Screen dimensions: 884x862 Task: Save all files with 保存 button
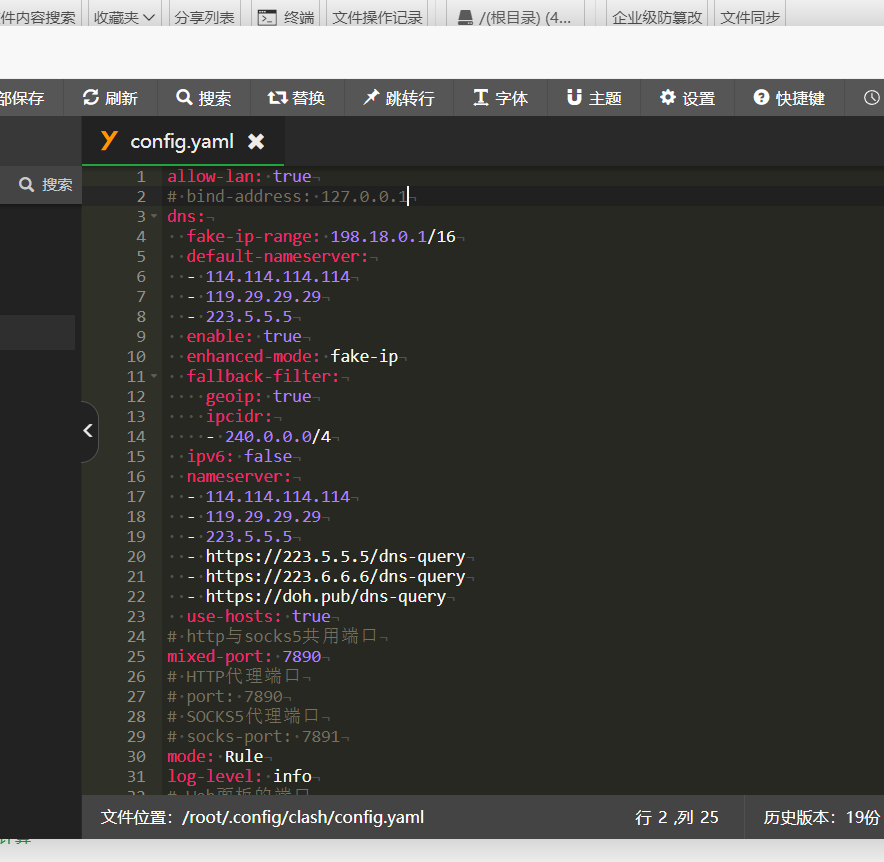[22, 98]
